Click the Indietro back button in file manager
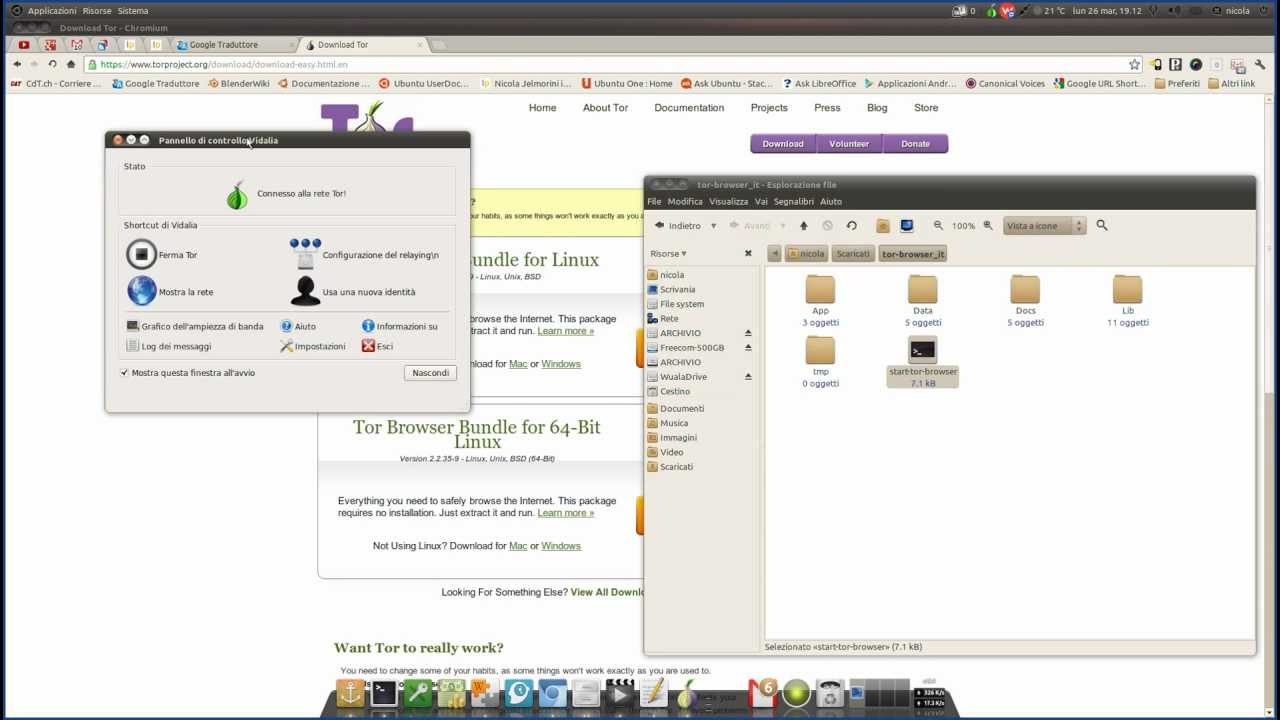1280x720 pixels. point(678,226)
